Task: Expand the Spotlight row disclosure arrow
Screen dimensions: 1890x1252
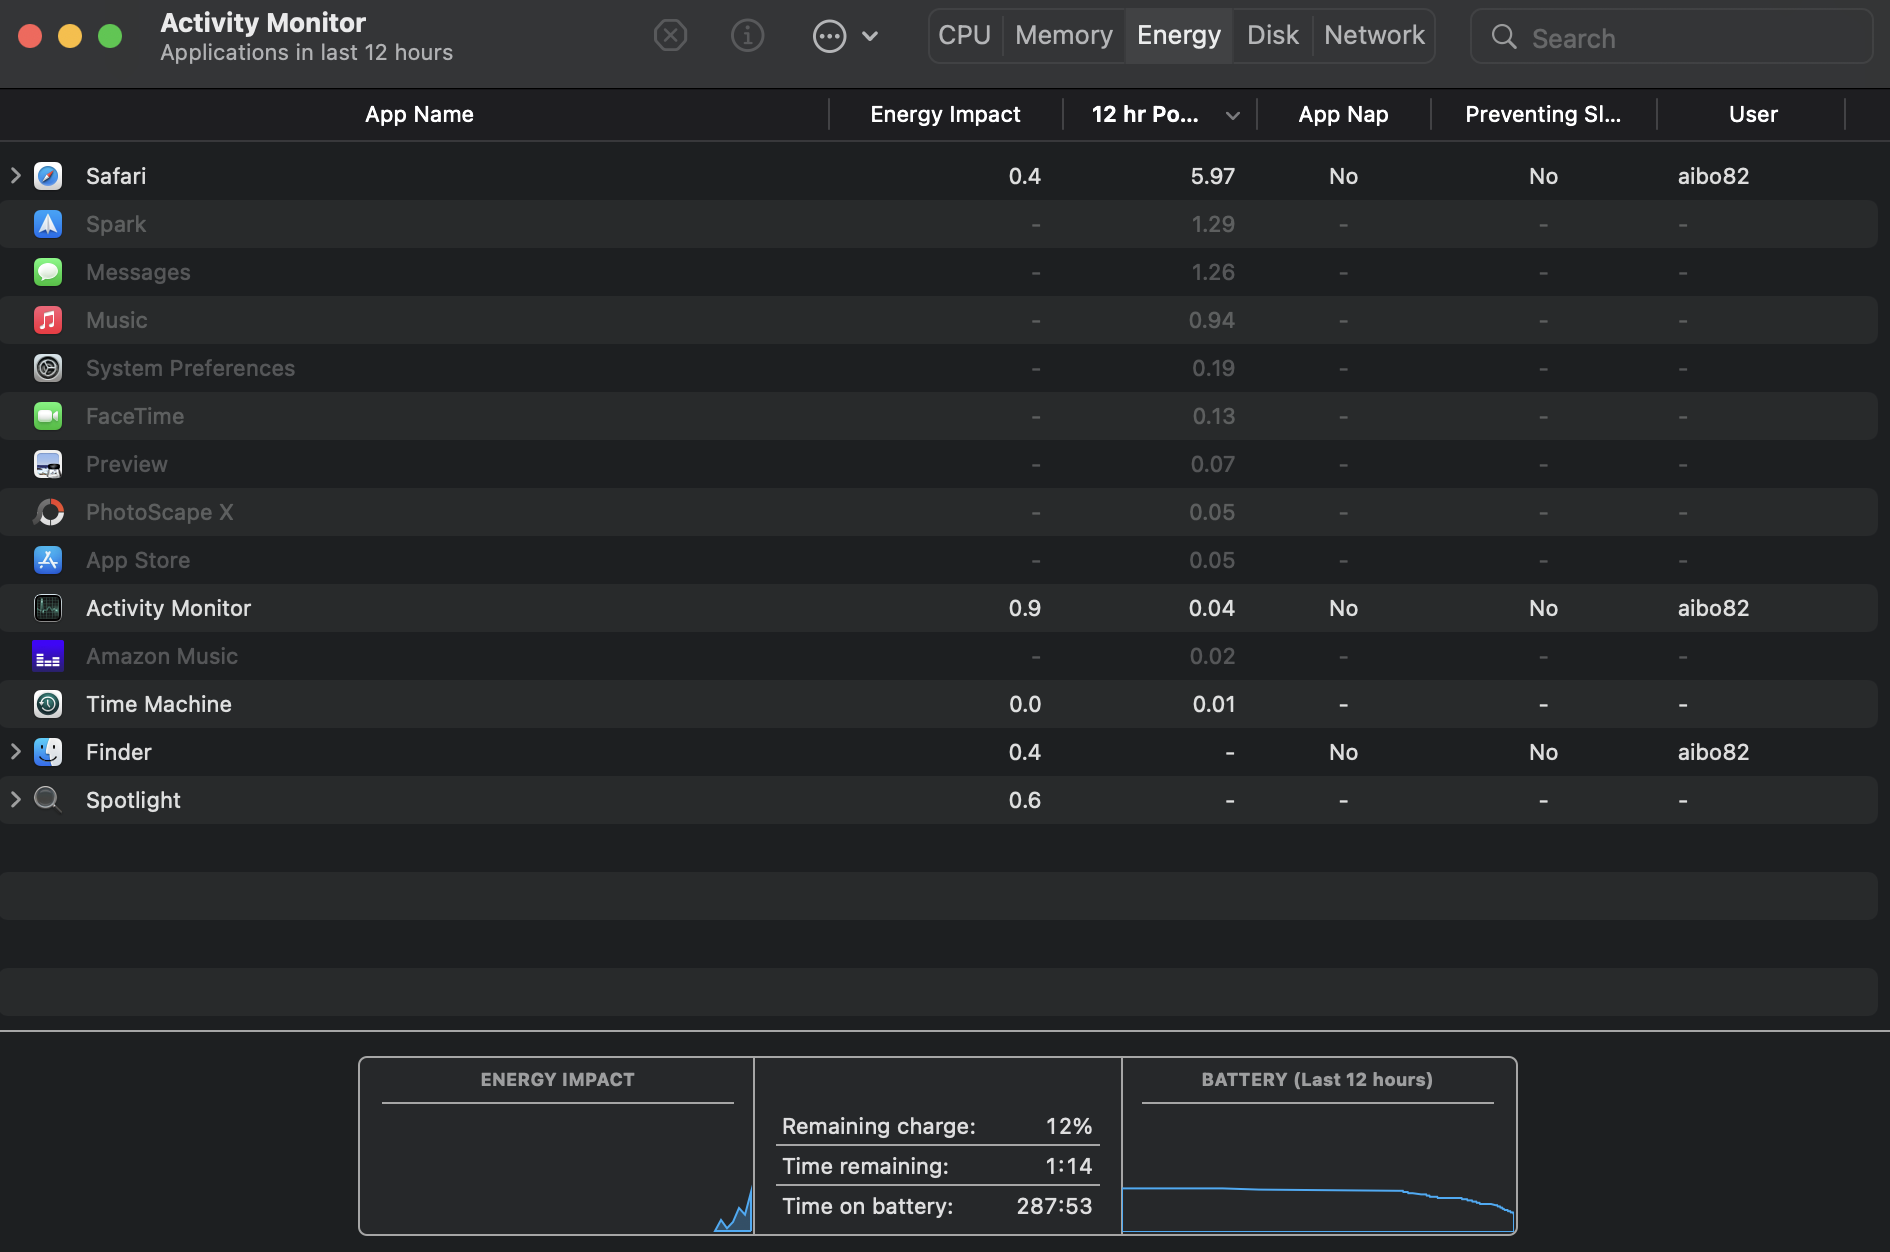Action: [x=16, y=800]
